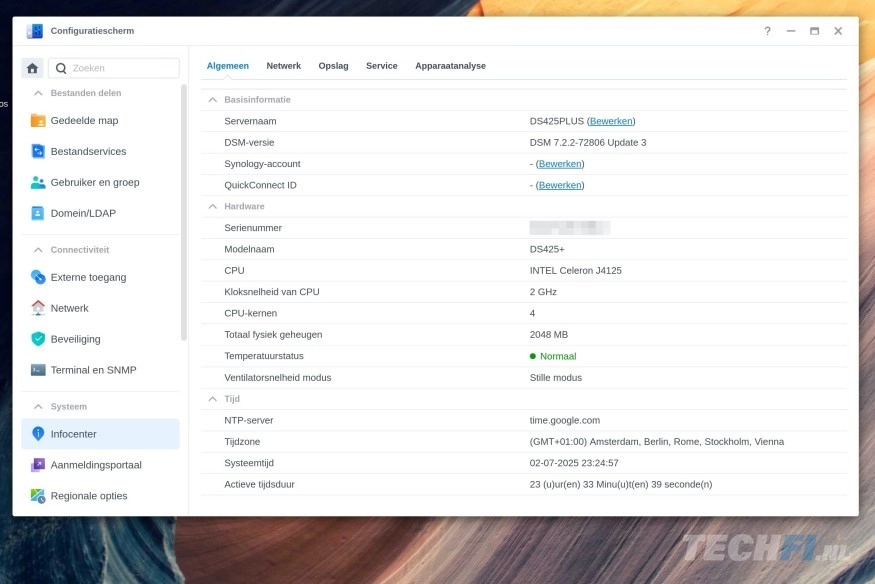
Task: Click the Externe toegang icon
Action: coord(38,277)
